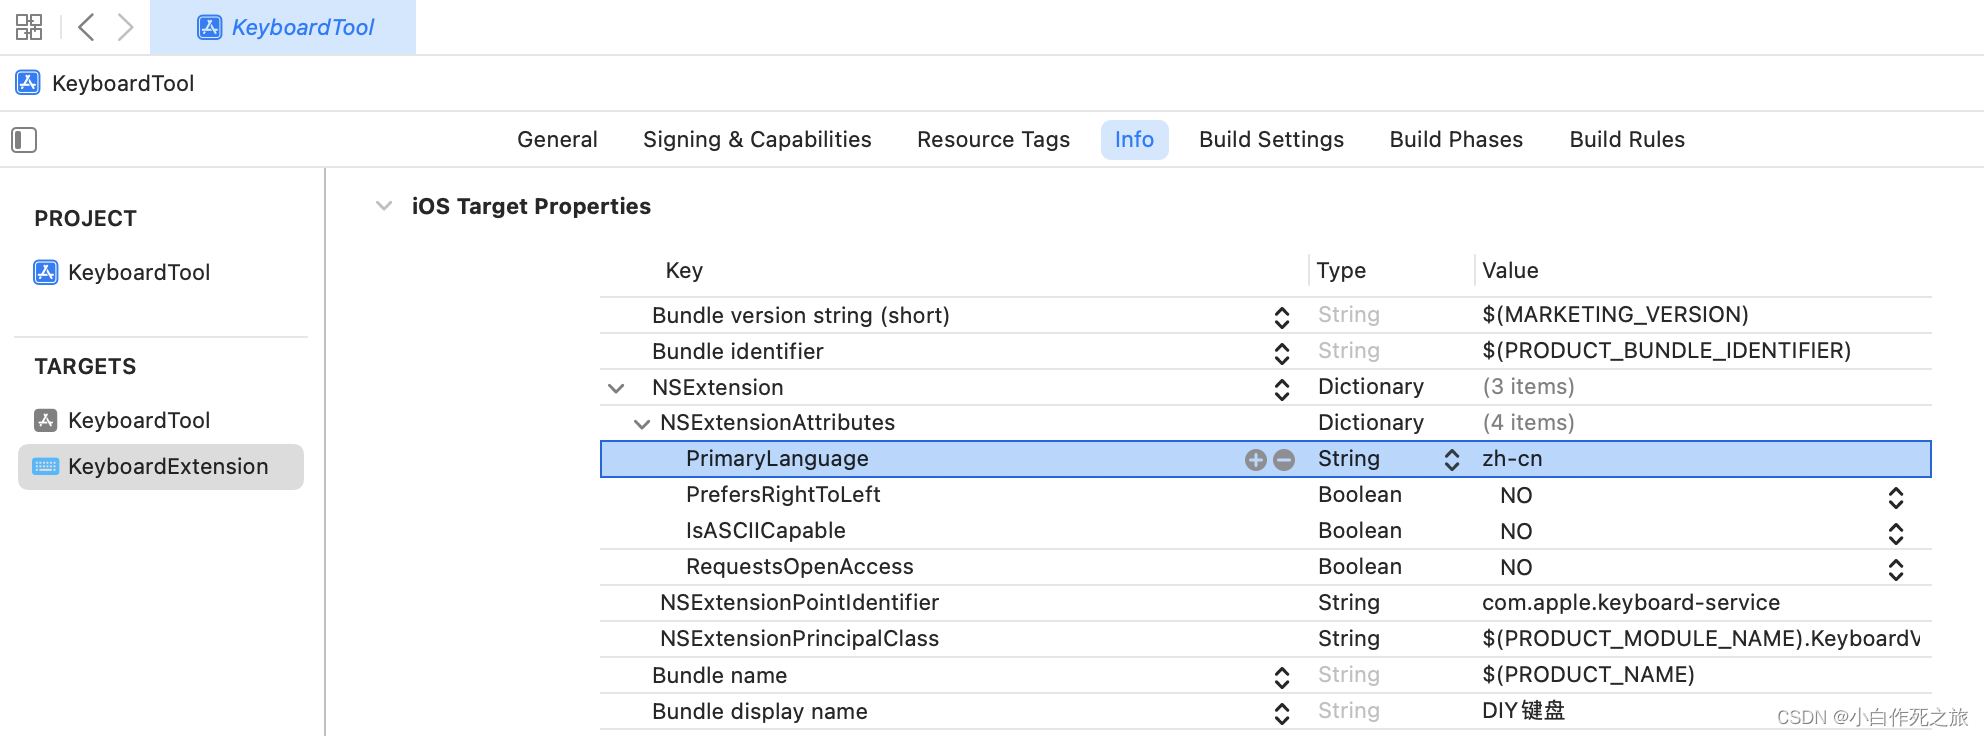1984x736 pixels.
Task: Toggle the RequestsOpenAccess boolean value
Action: 1895,569
